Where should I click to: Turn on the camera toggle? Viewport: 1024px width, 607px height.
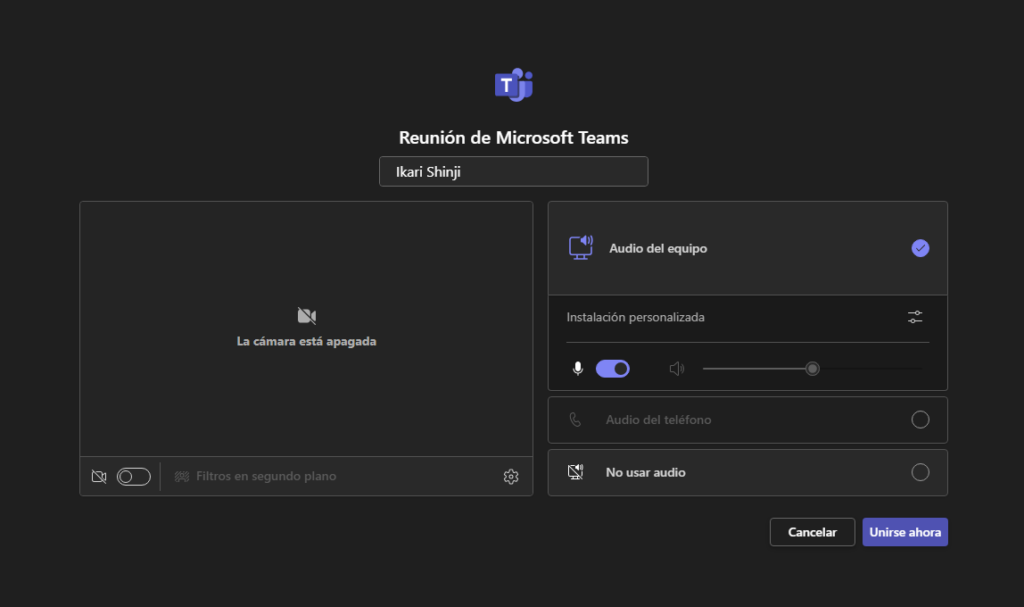click(134, 476)
